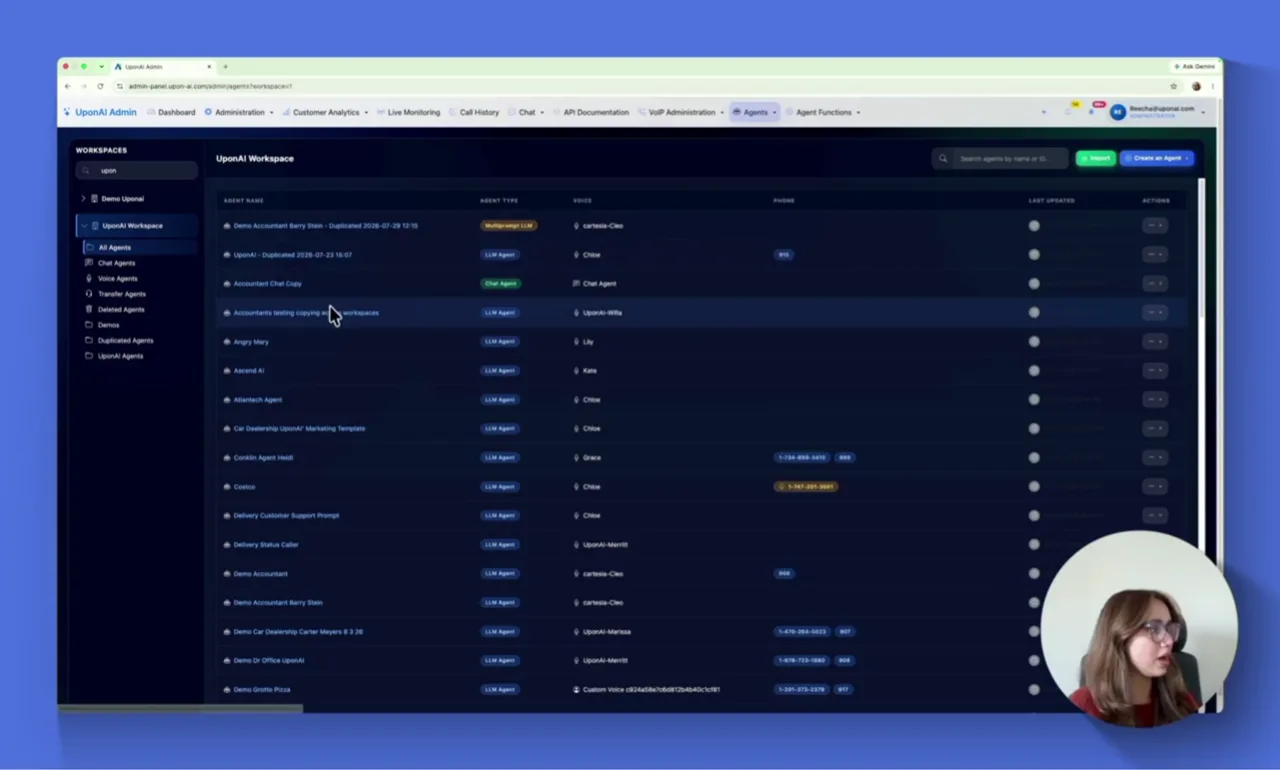Reload the page with the refresh icon
The width and height of the screenshot is (1280, 770).
click(x=100, y=86)
